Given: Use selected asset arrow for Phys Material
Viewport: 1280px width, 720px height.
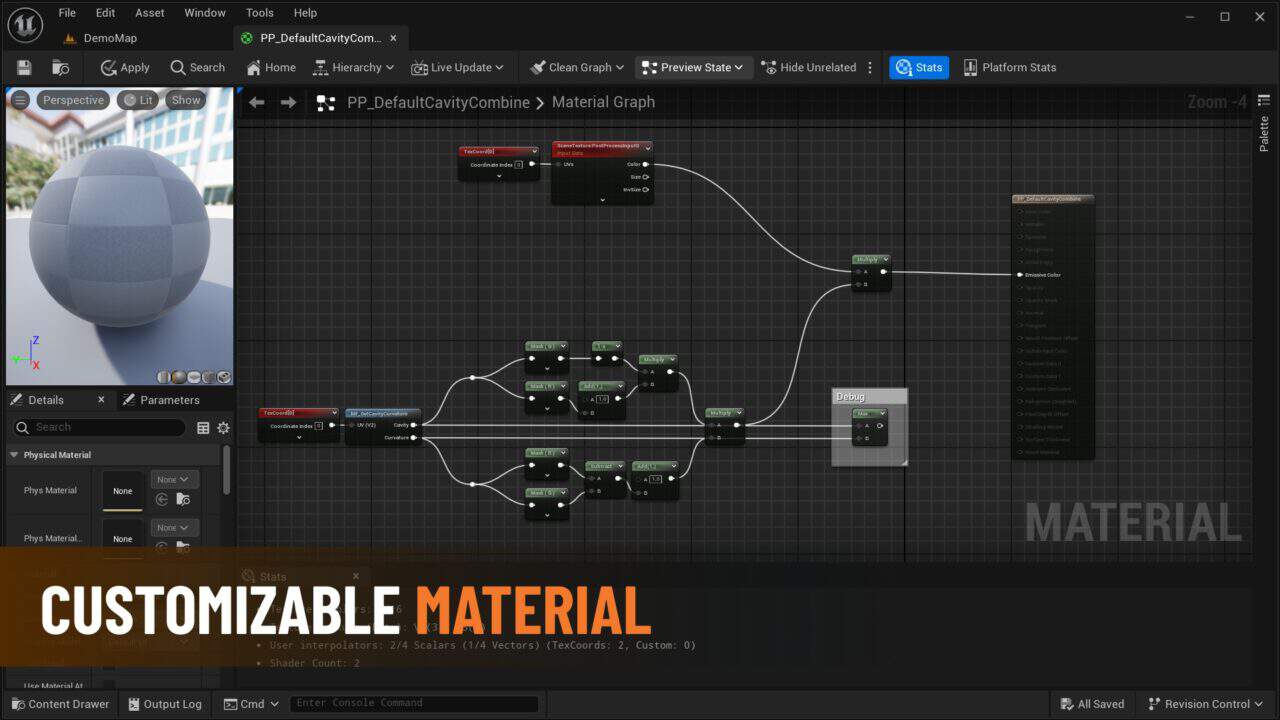Looking at the screenshot, I should click(162, 499).
